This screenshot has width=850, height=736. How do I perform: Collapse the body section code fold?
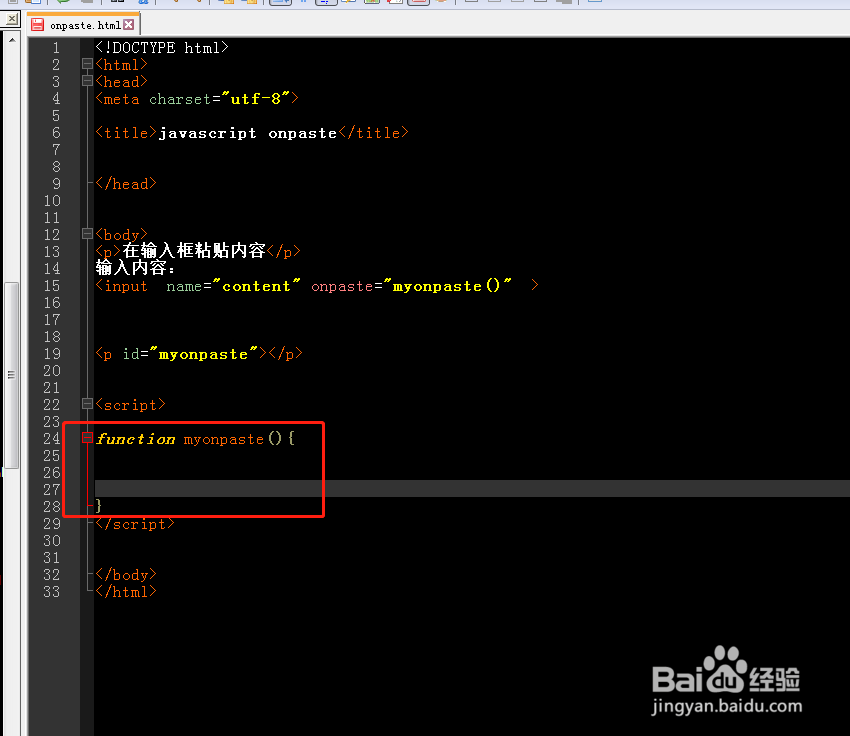[x=86, y=234]
